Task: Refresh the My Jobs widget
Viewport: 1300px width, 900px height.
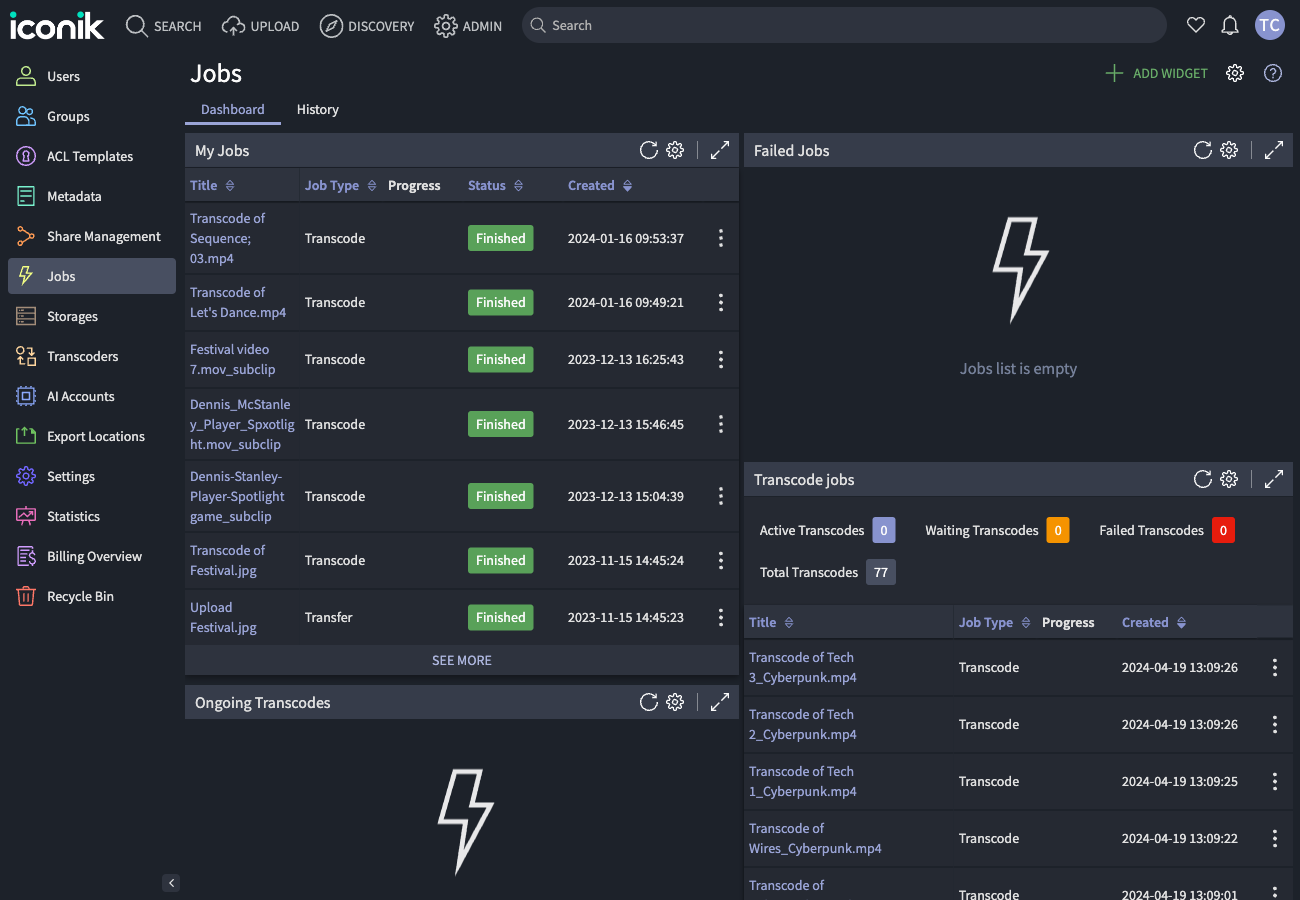Action: (x=648, y=150)
